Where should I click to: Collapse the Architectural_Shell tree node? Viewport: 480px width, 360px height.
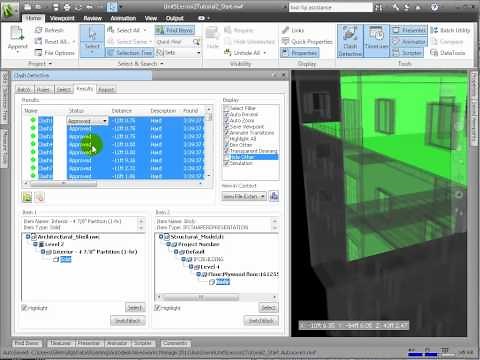point(28,237)
